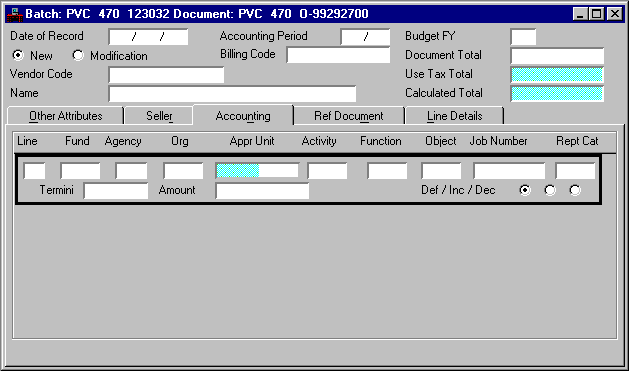Open the Line Details tab
The width and height of the screenshot is (629, 371).
(x=455, y=116)
